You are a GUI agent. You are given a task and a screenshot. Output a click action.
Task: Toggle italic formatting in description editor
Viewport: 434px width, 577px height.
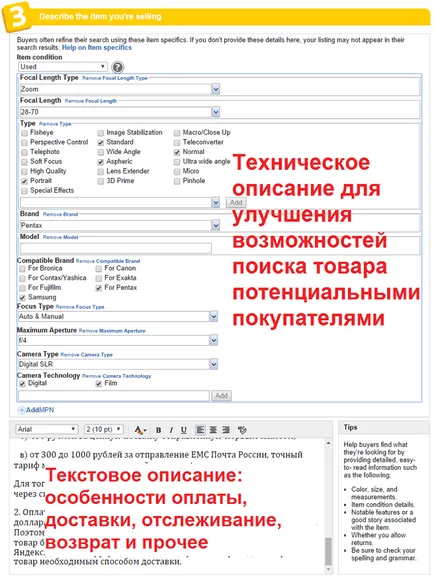[171, 430]
